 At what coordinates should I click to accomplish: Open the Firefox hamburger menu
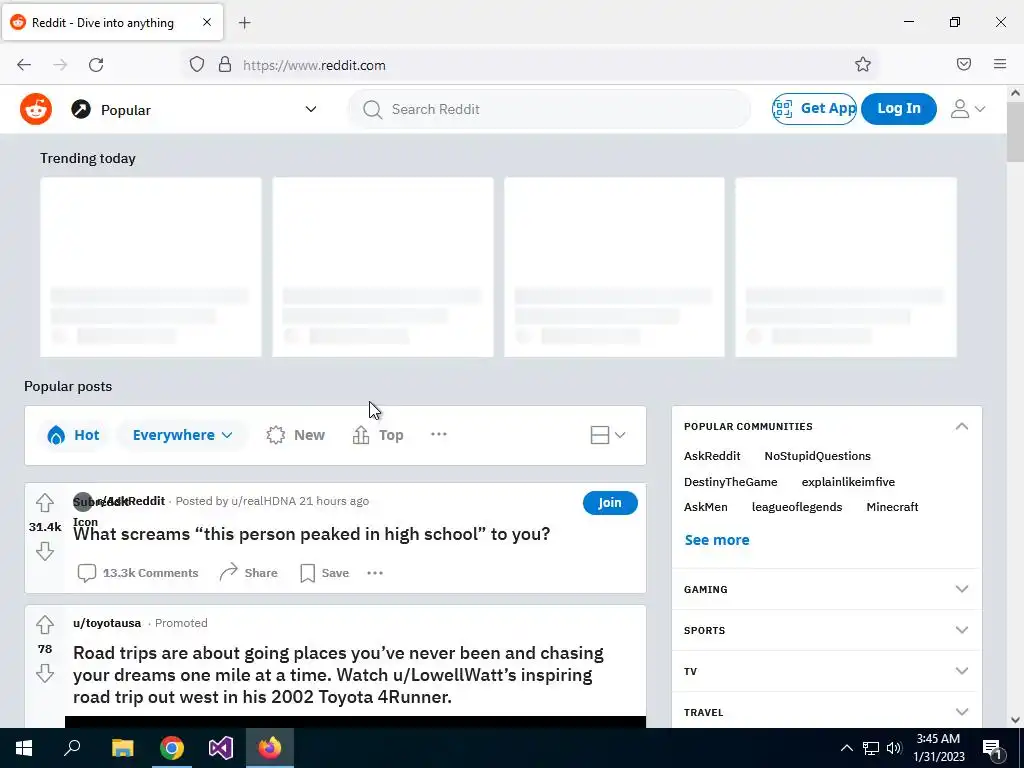click(x=1000, y=64)
